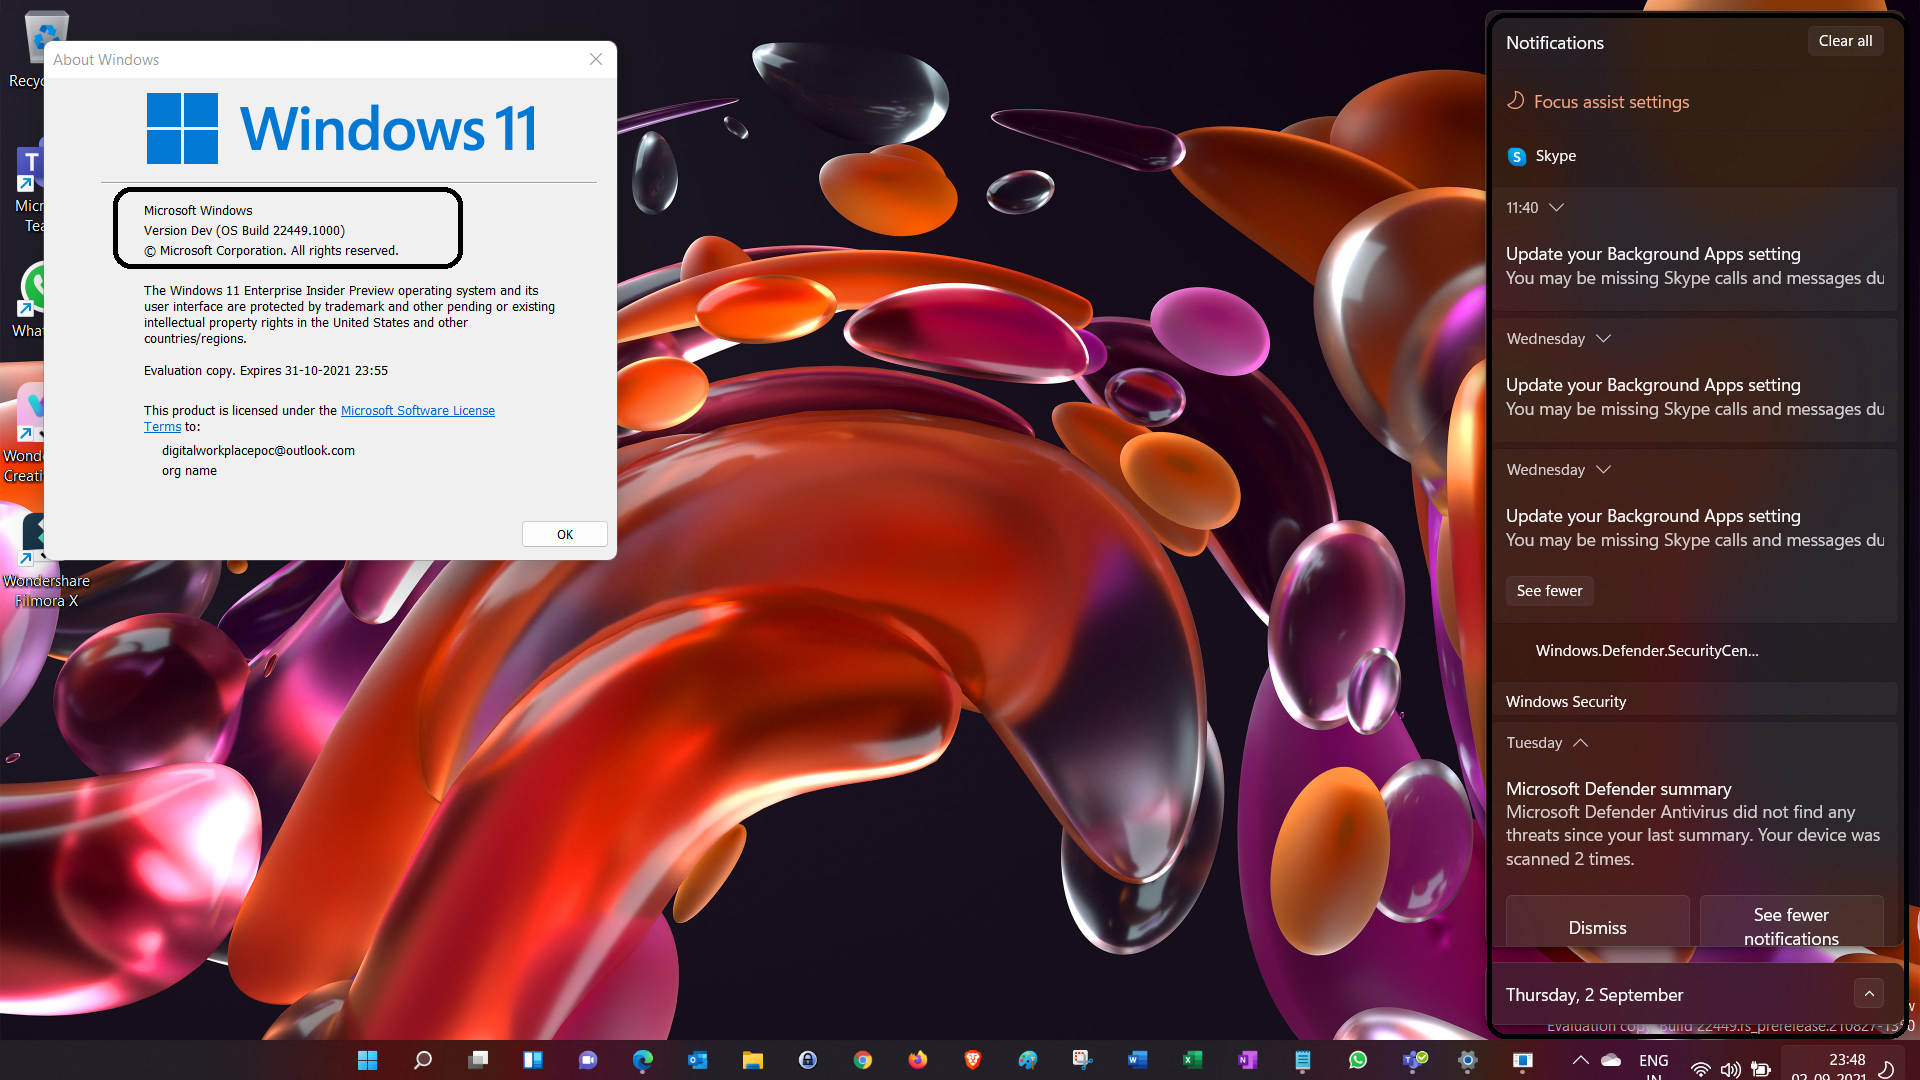This screenshot has height=1080, width=1920.
Task: Show hidden tray icons chevron
Action: pyautogui.click(x=1580, y=1060)
